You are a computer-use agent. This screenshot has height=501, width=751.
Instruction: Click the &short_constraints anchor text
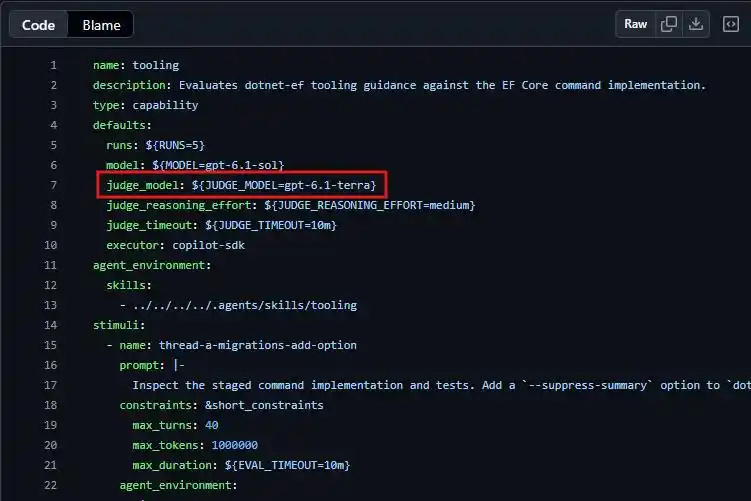coord(264,405)
